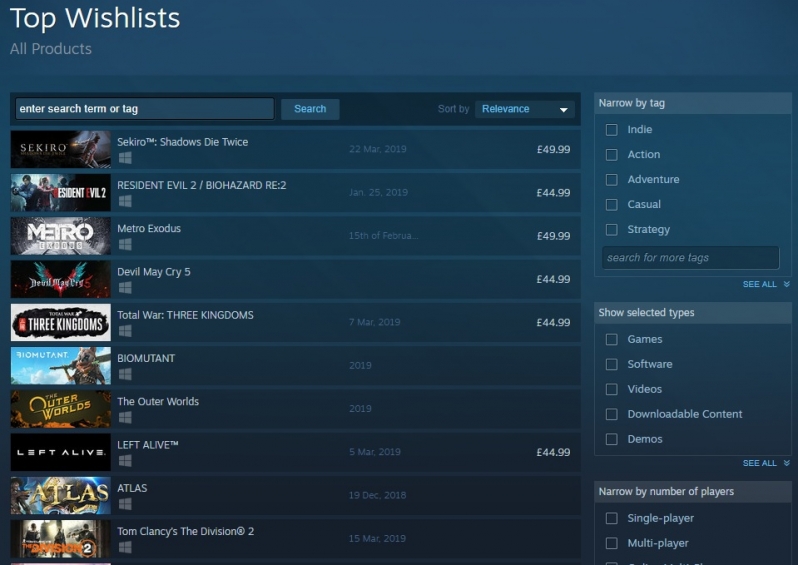Click the Windows icon under The Outer Worlds

coord(125,417)
